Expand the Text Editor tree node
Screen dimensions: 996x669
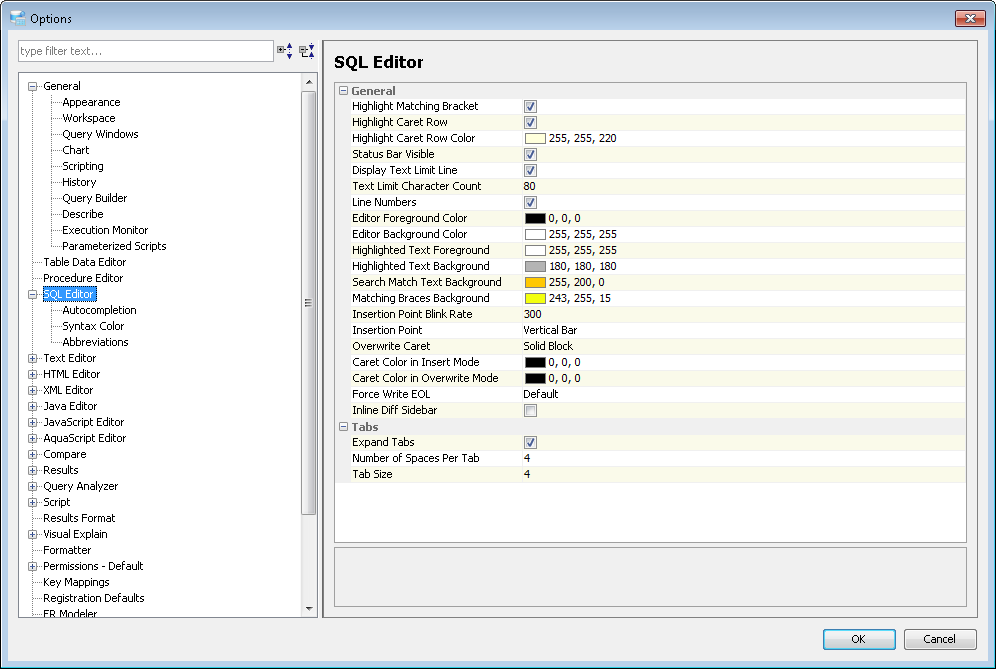[x=32, y=358]
